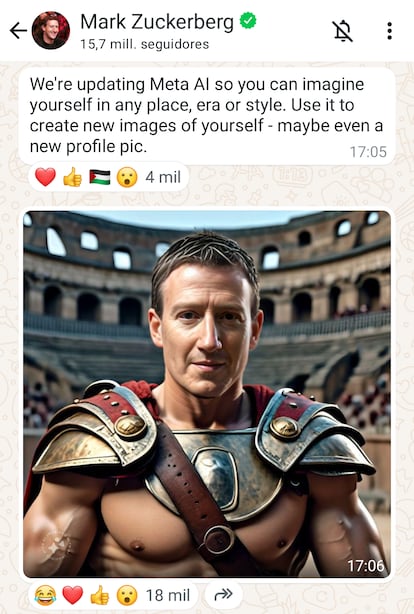Tap the green verified badge
Image resolution: width=414 pixels, height=614 pixels.
click(248, 20)
